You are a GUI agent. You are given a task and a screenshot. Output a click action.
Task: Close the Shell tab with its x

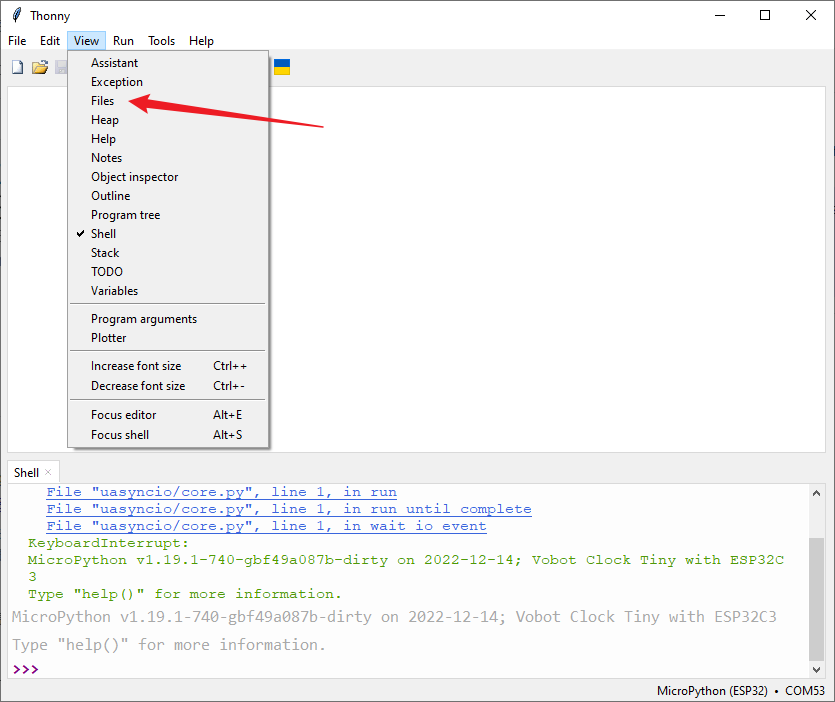48,472
